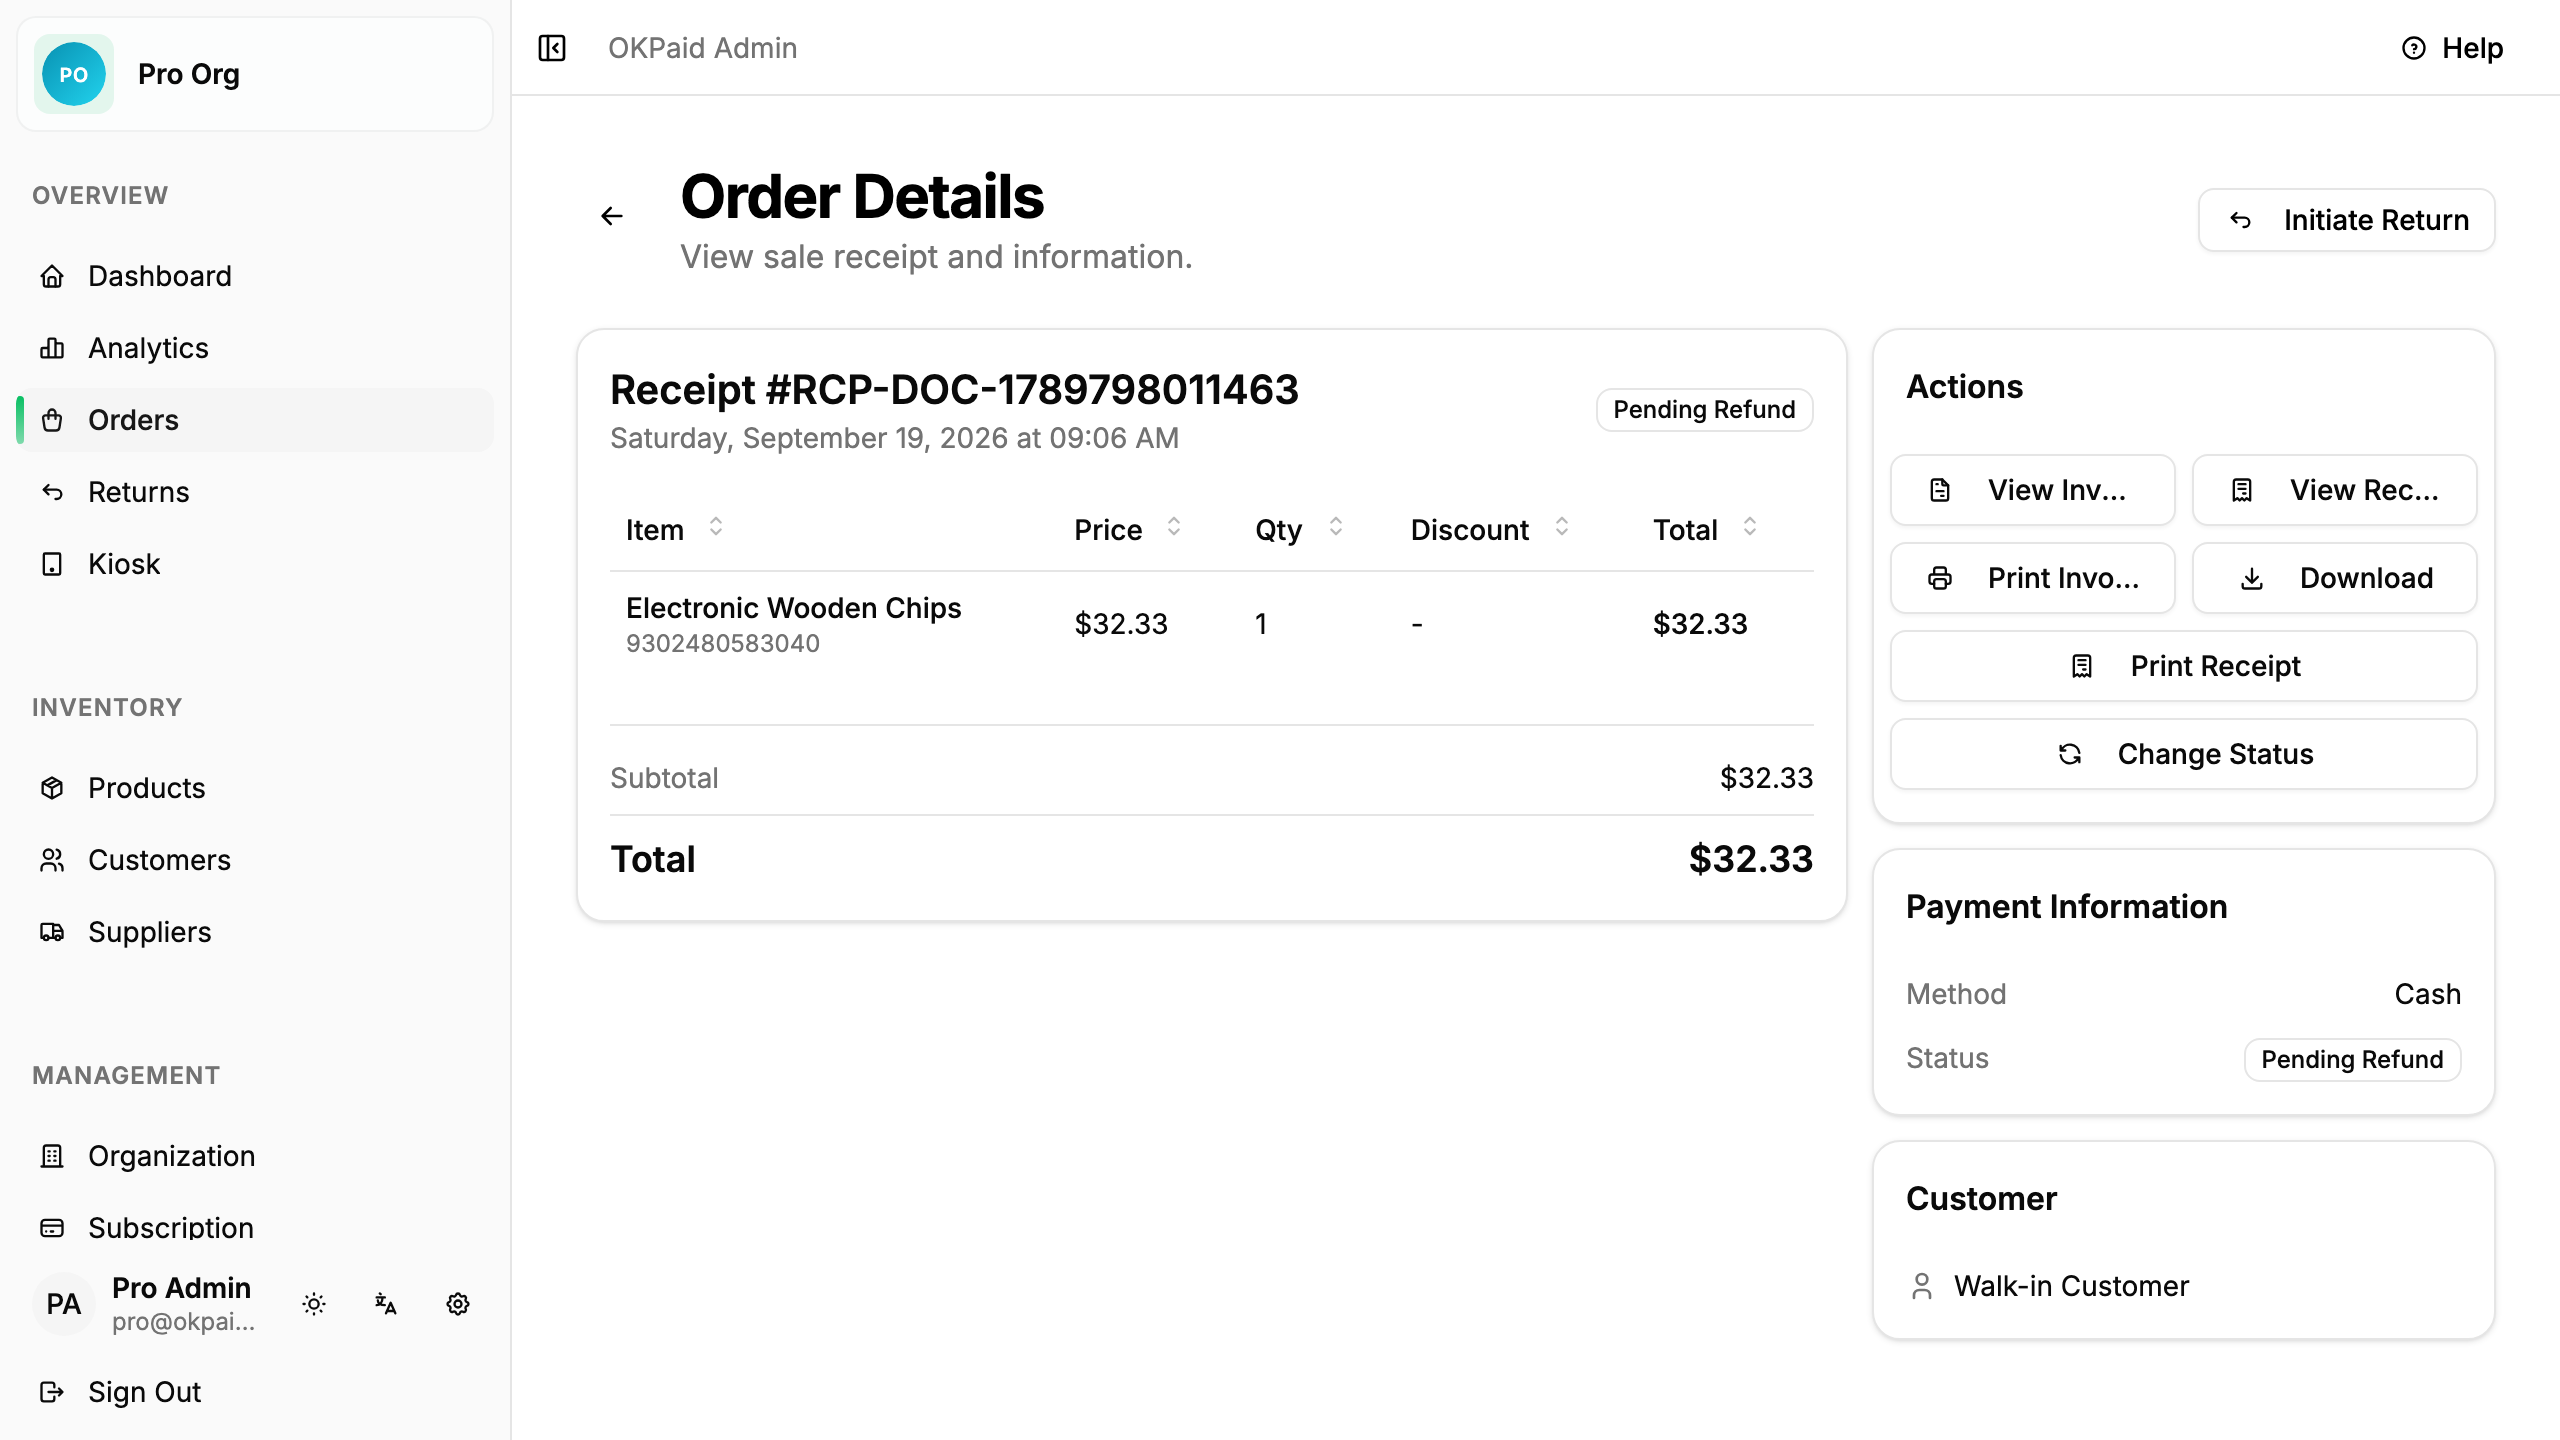The height and width of the screenshot is (1440, 2560).
Task: Click the Download button
Action: (2334, 578)
